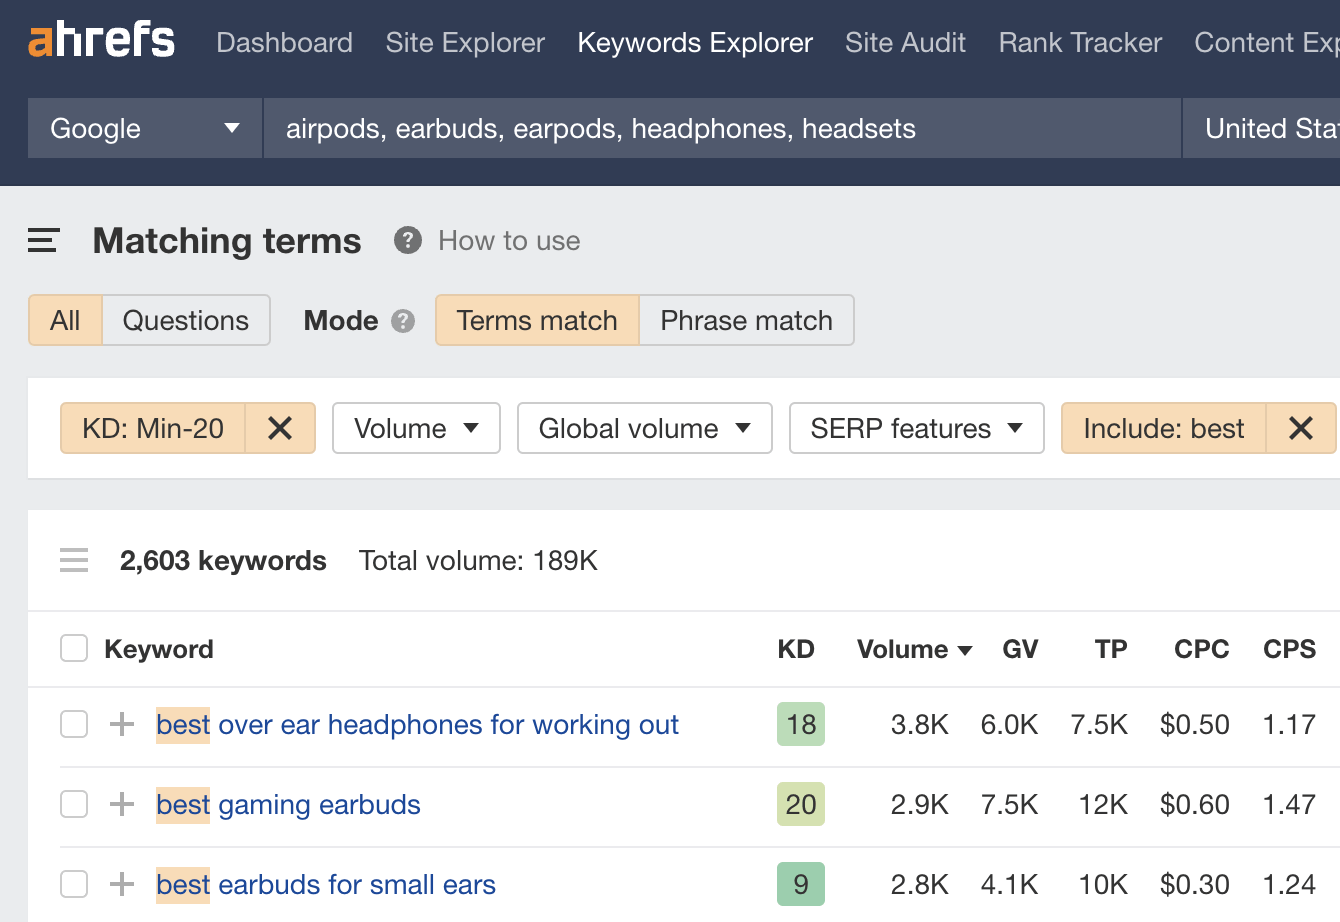Click the keywords search input field

click(x=720, y=128)
